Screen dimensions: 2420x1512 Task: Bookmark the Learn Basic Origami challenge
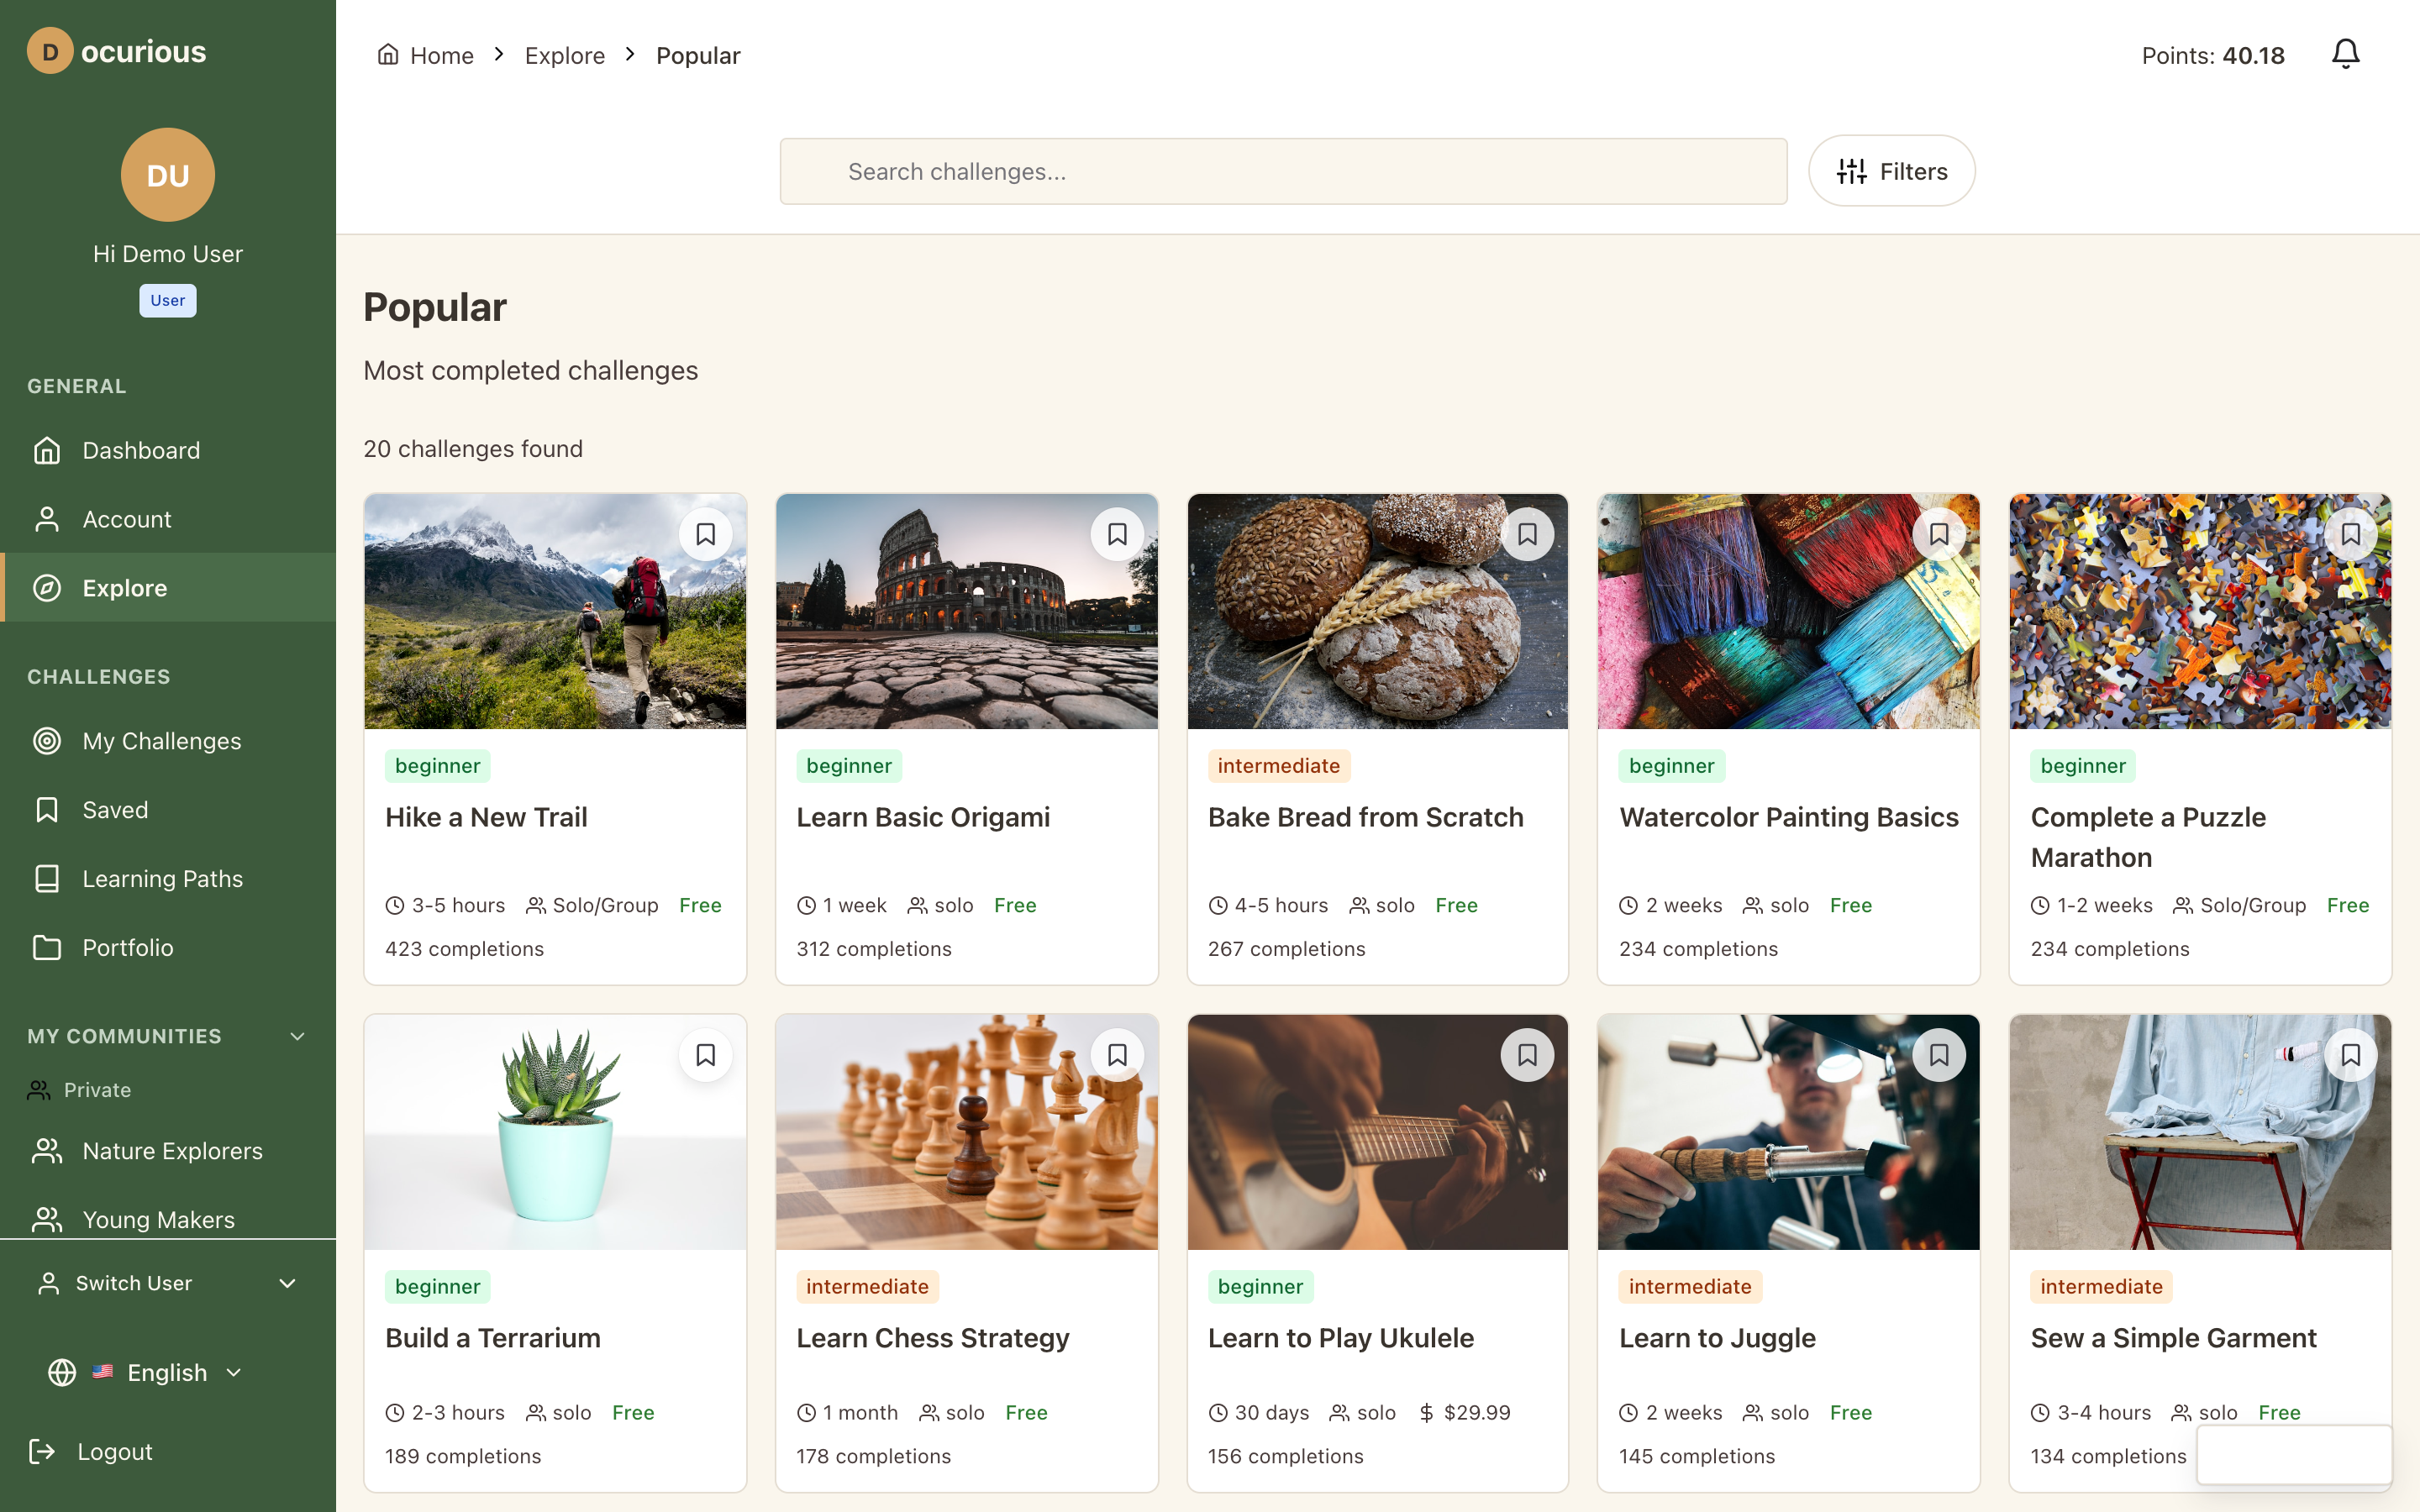point(1117,534)
